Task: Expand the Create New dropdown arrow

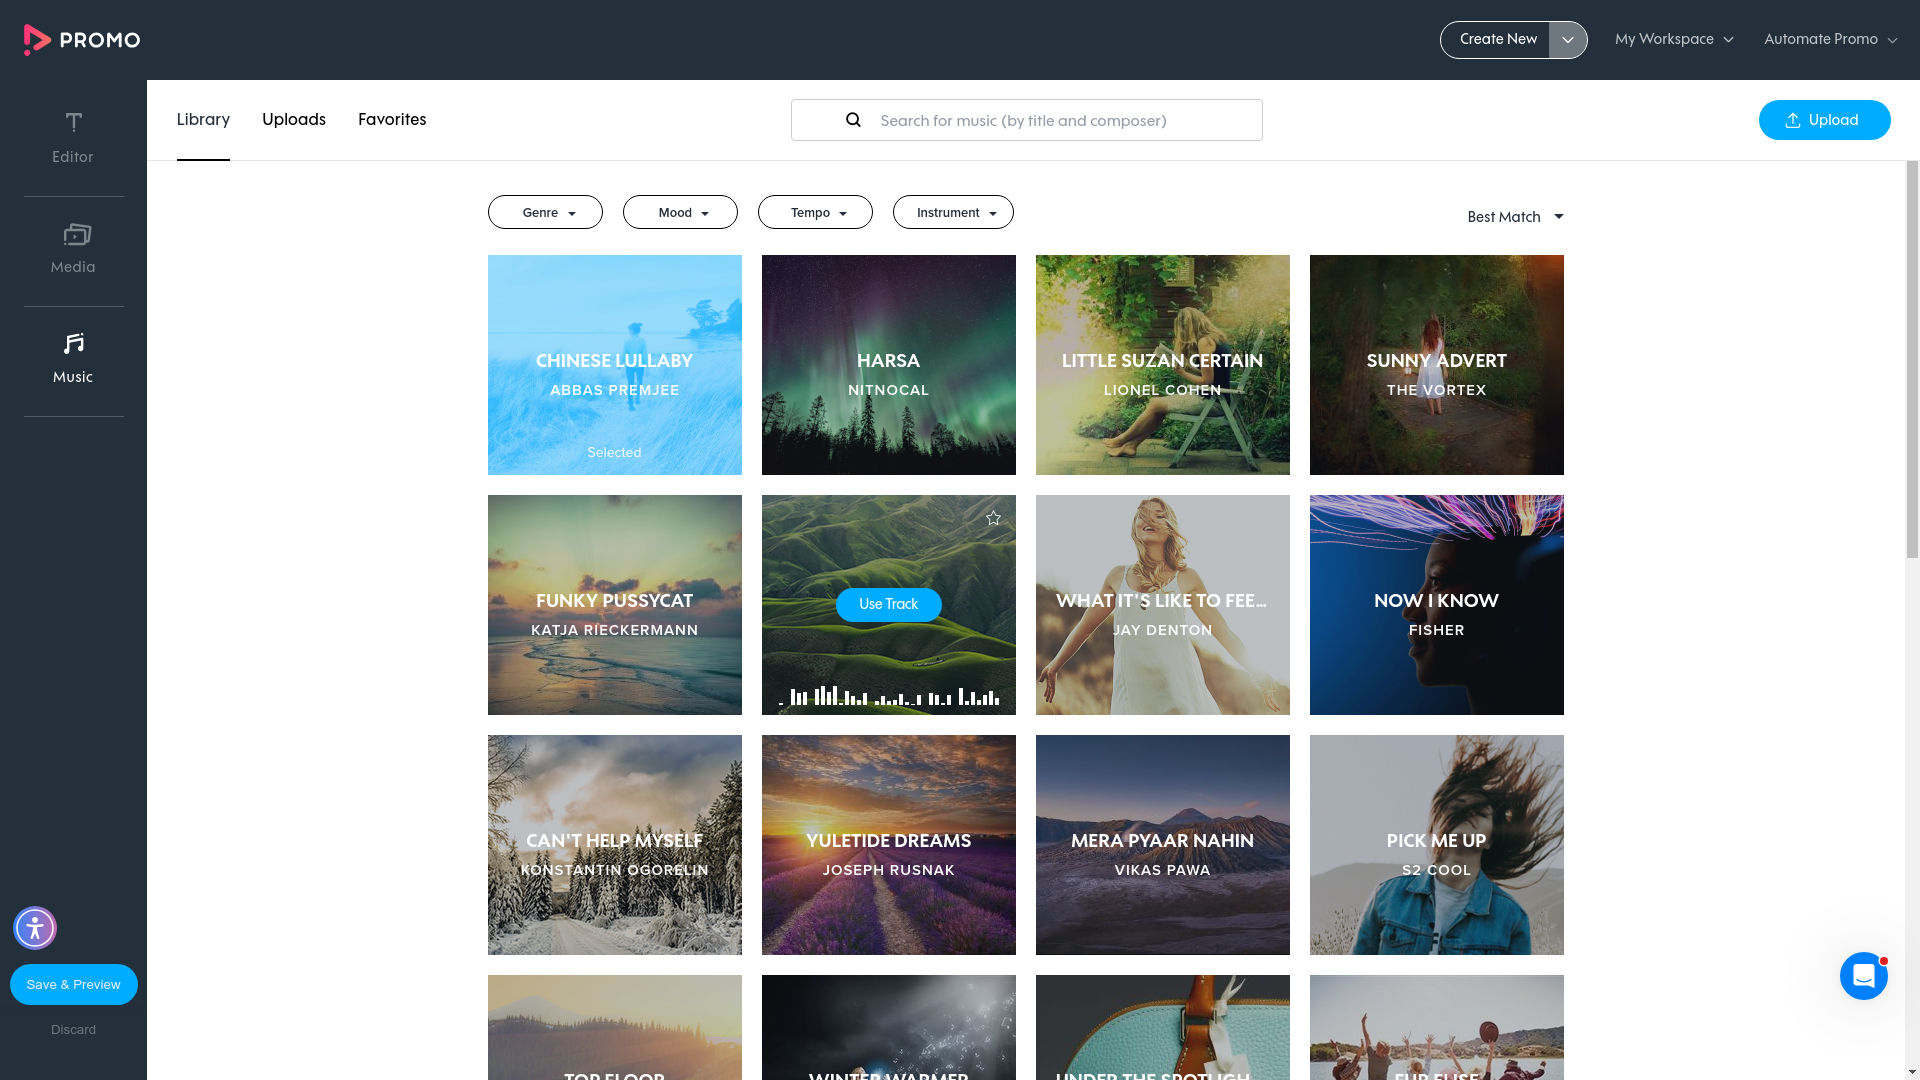Action: [1568, 40]
